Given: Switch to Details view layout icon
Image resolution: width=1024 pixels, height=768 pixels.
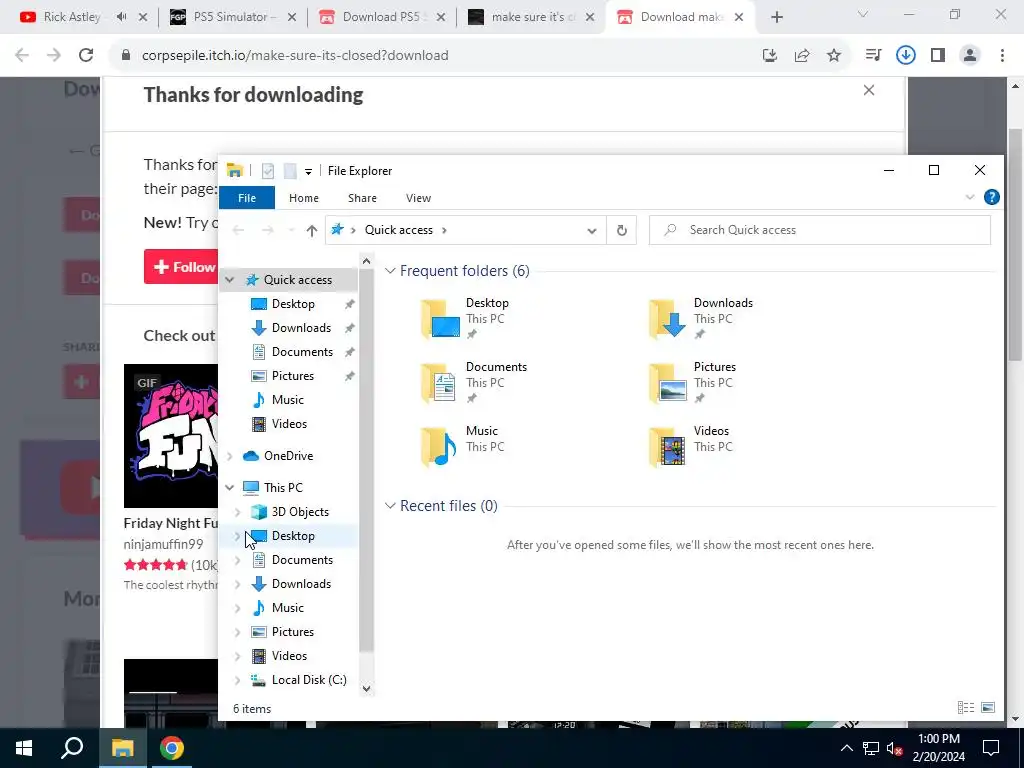Looking at the screenshot, I should point(965,707).
